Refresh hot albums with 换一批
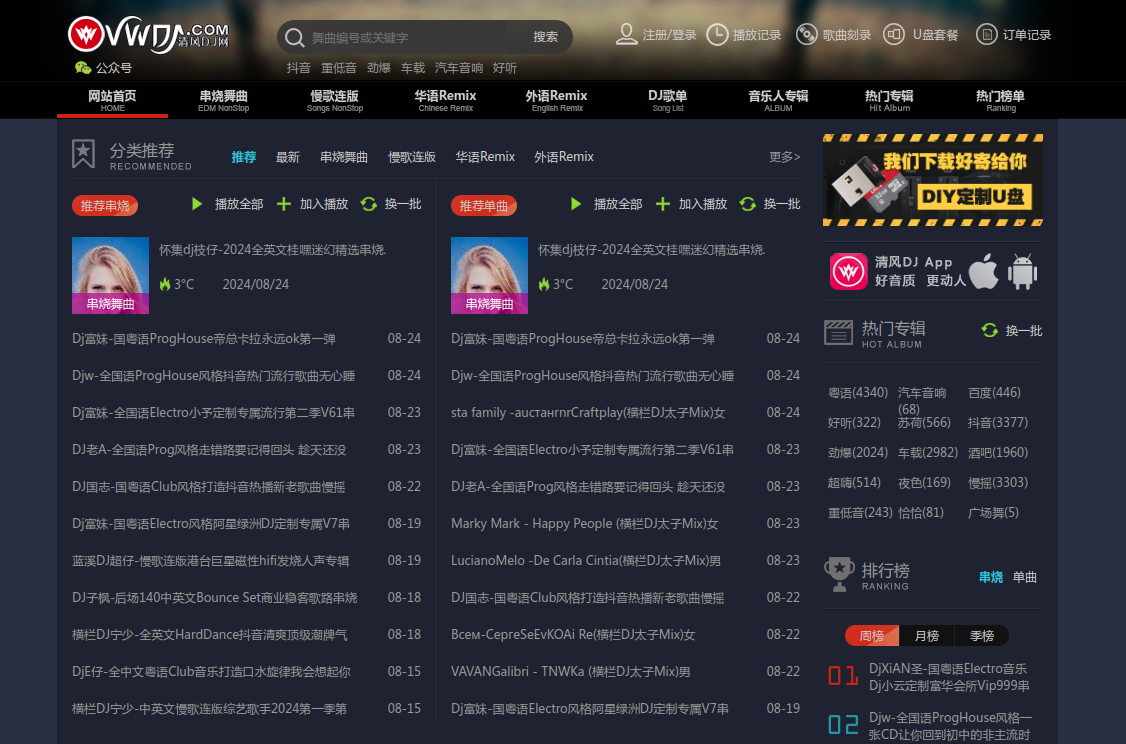Viewport: 1126px width, 744px height. (x=1012, y=330)
